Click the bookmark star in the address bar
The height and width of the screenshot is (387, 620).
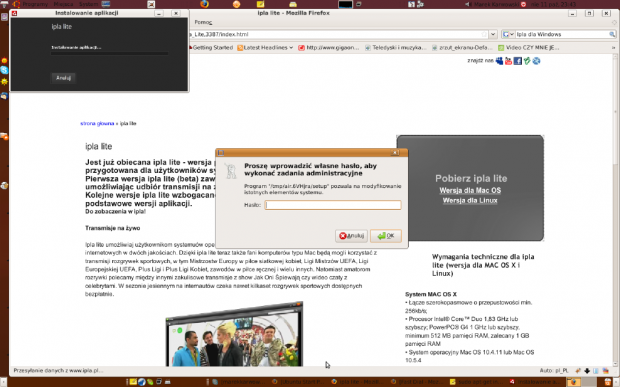point(484,34)
